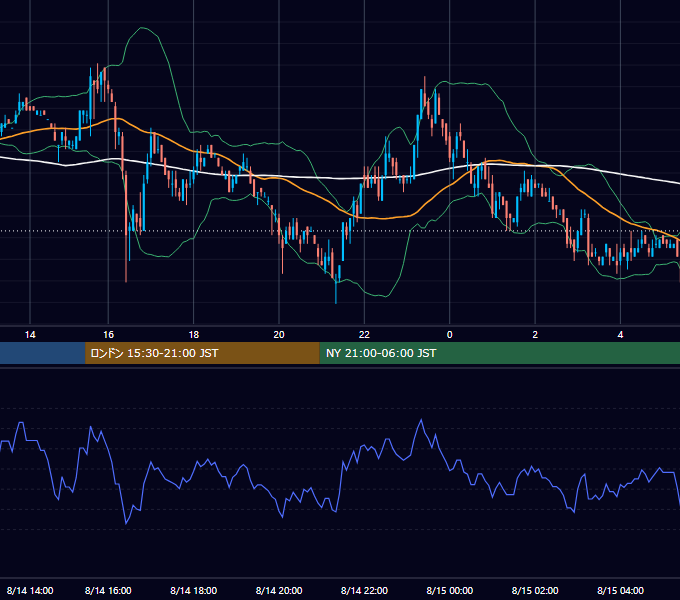
Task: Click the 8/15 02:00 date label
Action: tap(535, 590)
